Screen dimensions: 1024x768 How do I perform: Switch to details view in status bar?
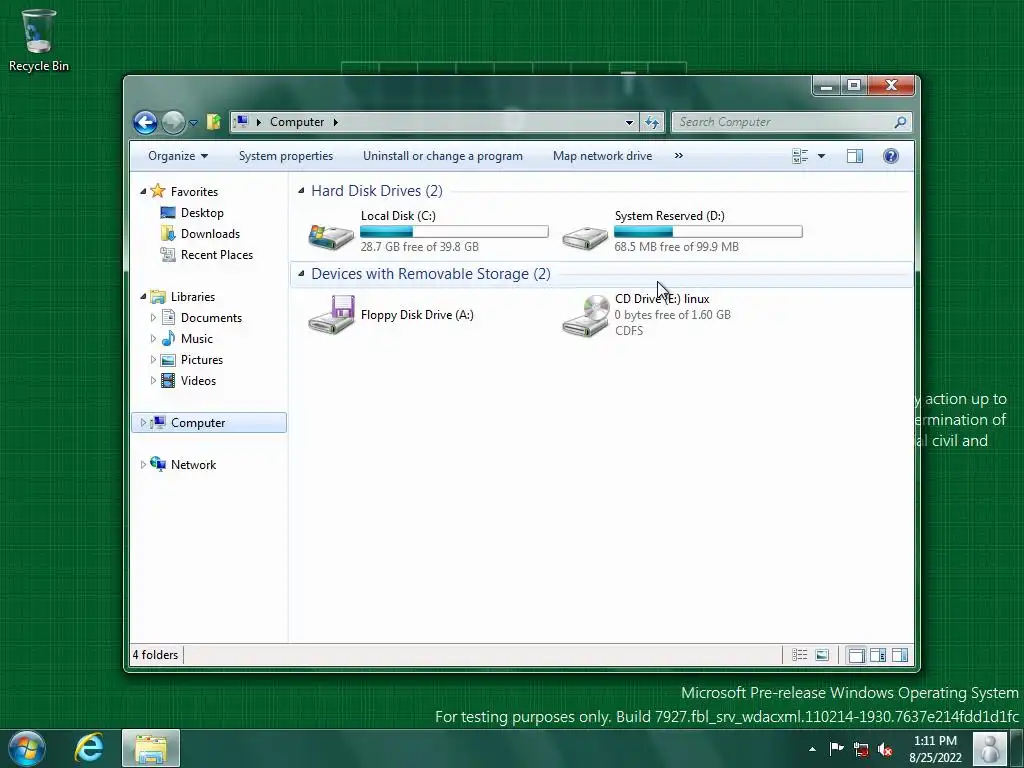click(800, 655)
